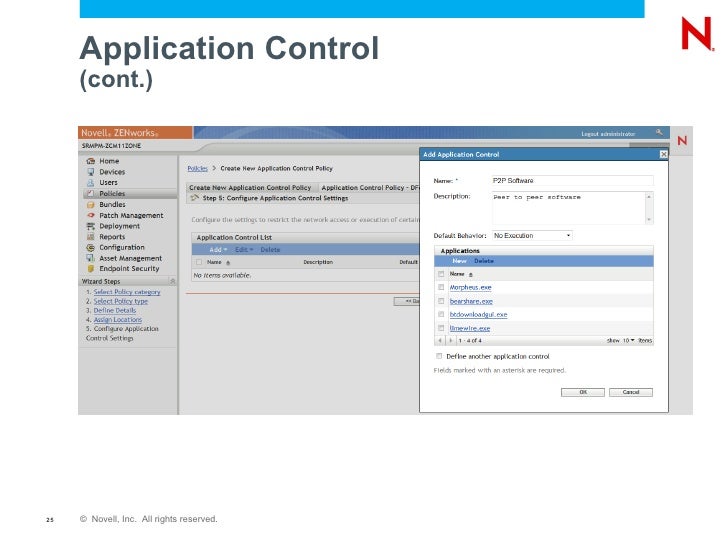Click Delete in Applications toolbar
The height and width of the screenshot is (546, 728).
pyautogui.click(x=484, y=261)
